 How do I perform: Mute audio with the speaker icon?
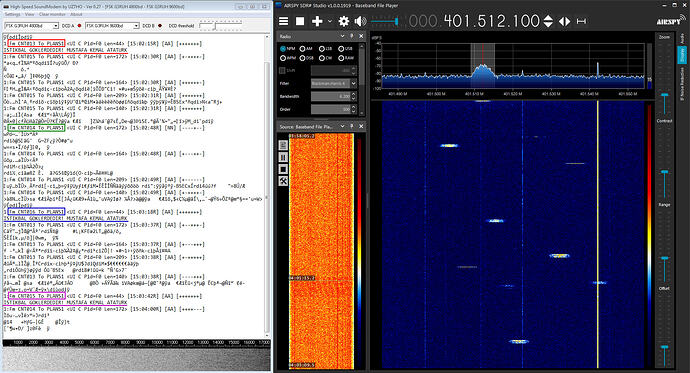tap(360, 21)
